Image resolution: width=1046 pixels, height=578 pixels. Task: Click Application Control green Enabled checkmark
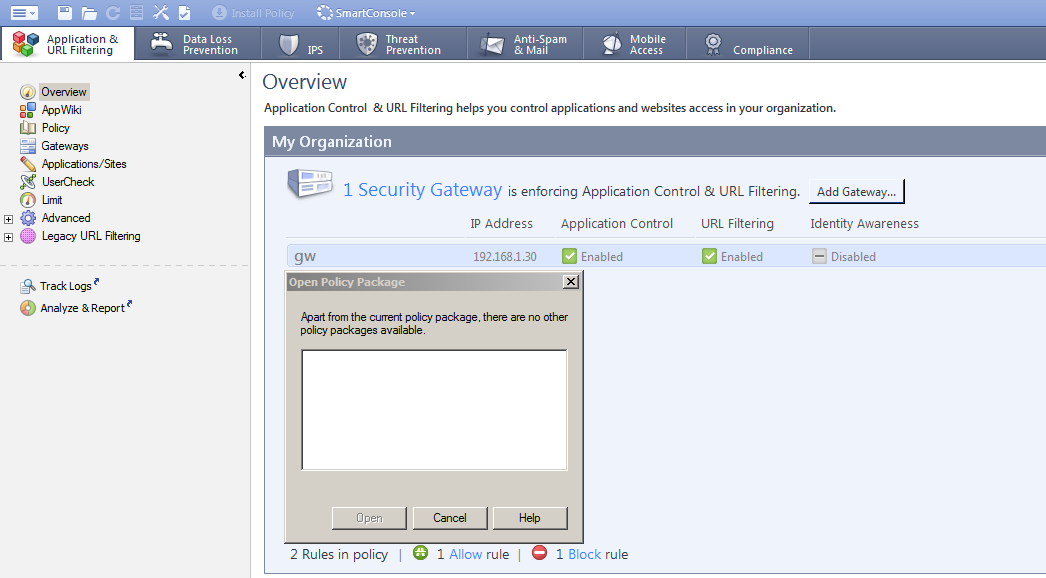coord(569,256)
